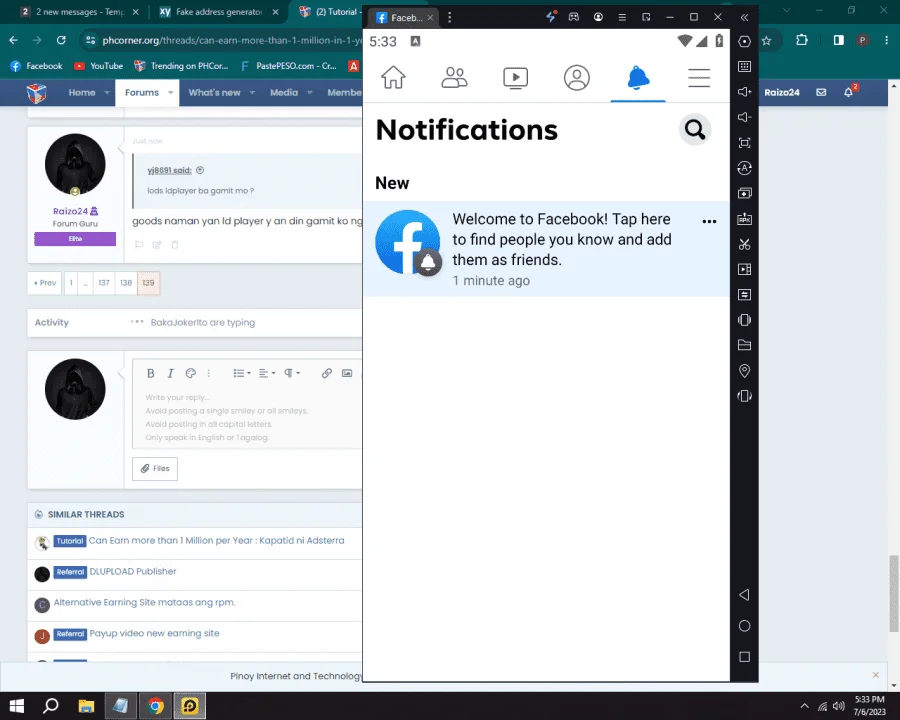
Task: Open the Forums nav tab
Action: (142, 92)
